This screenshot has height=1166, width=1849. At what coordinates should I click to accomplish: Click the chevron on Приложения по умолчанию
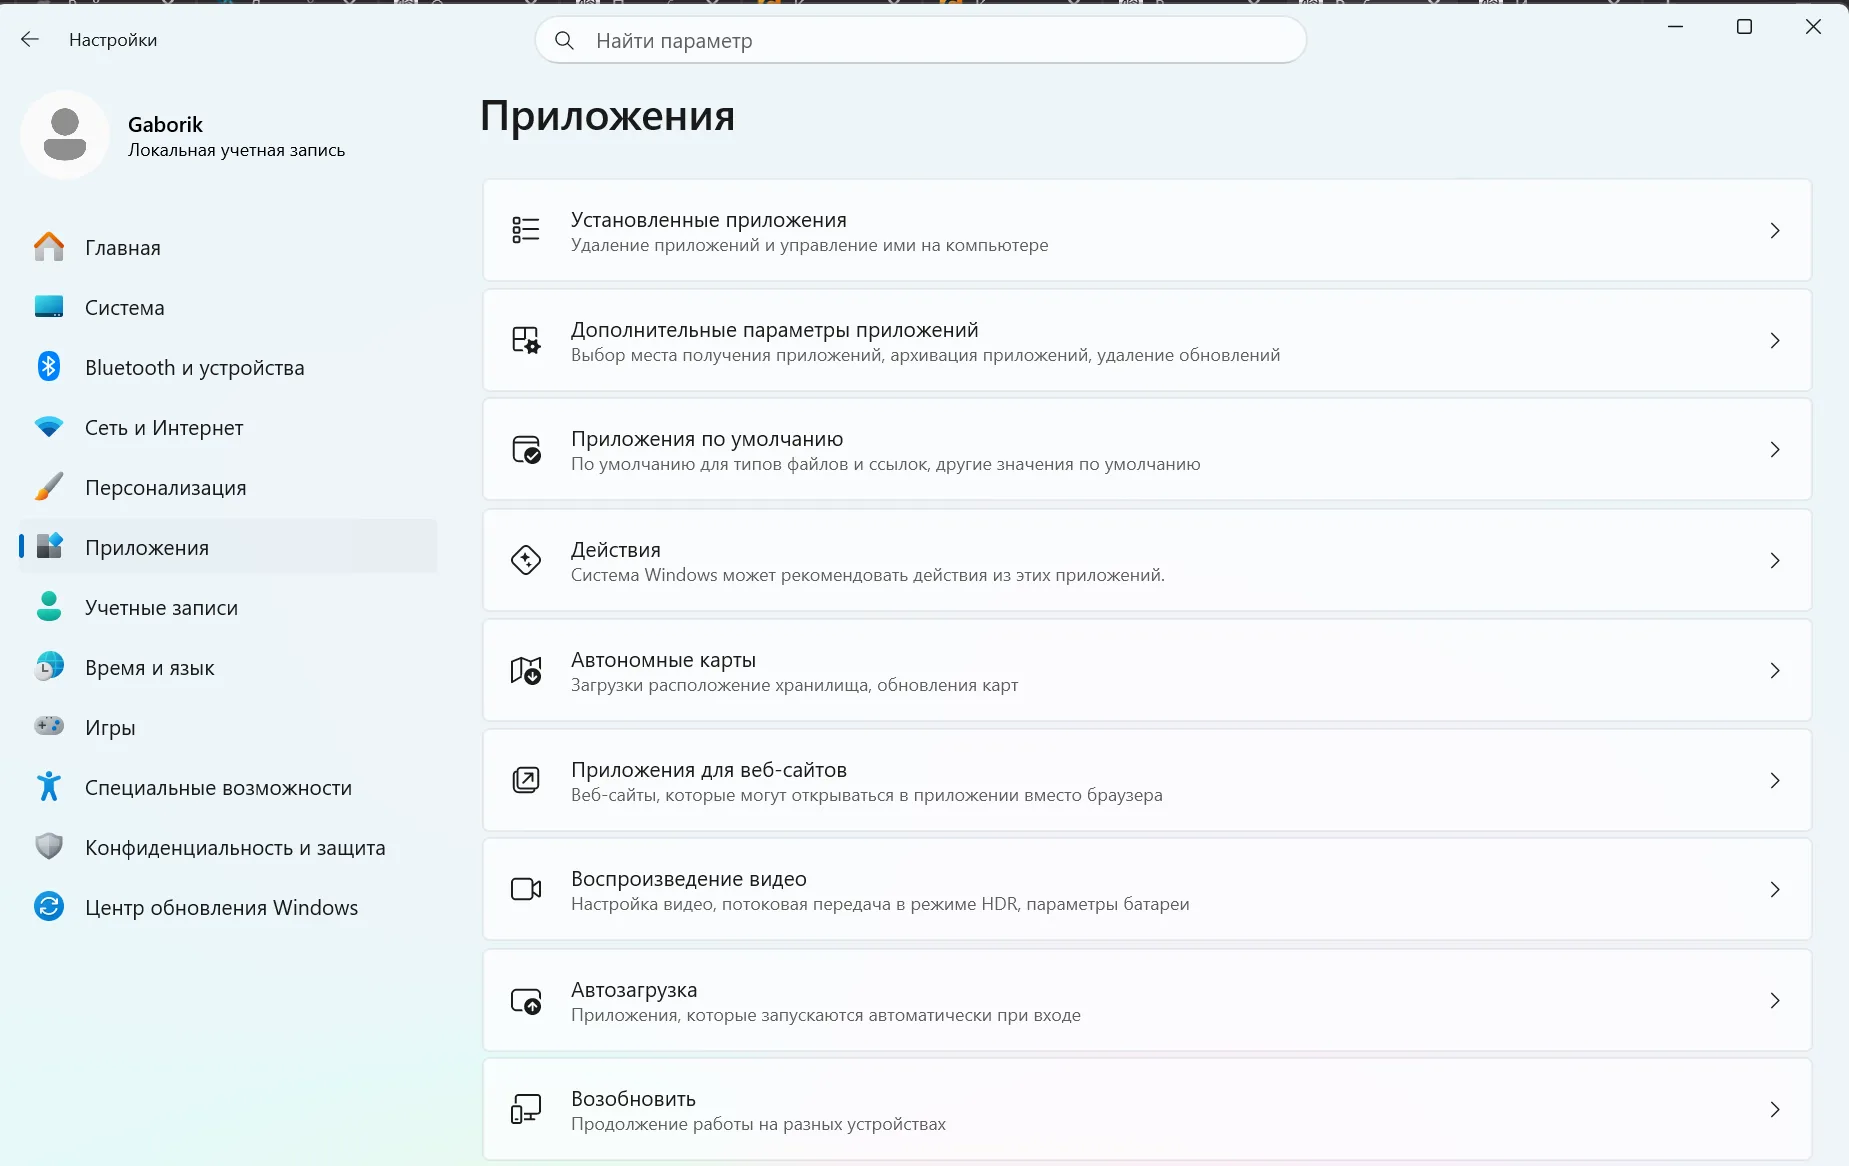pos(1775,450)
